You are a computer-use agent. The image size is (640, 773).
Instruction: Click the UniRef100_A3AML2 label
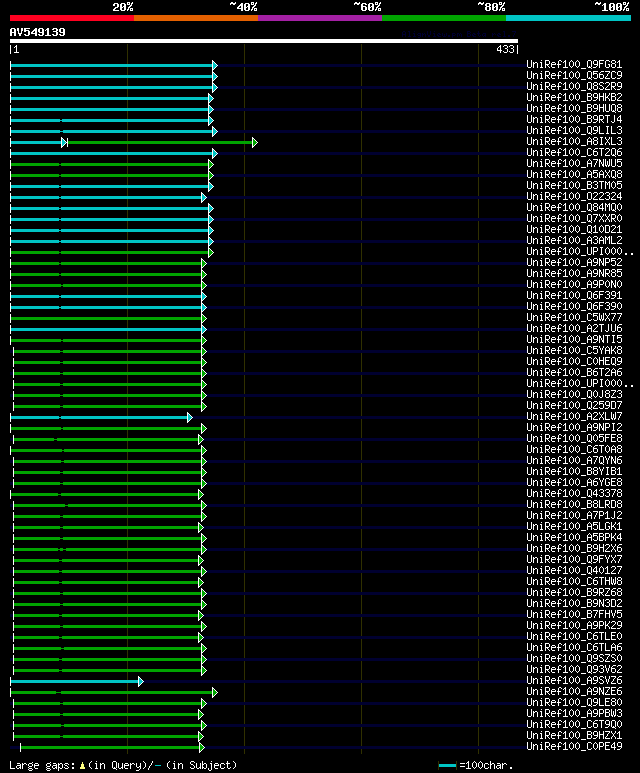pyautogui.click(x=574, y=241)
